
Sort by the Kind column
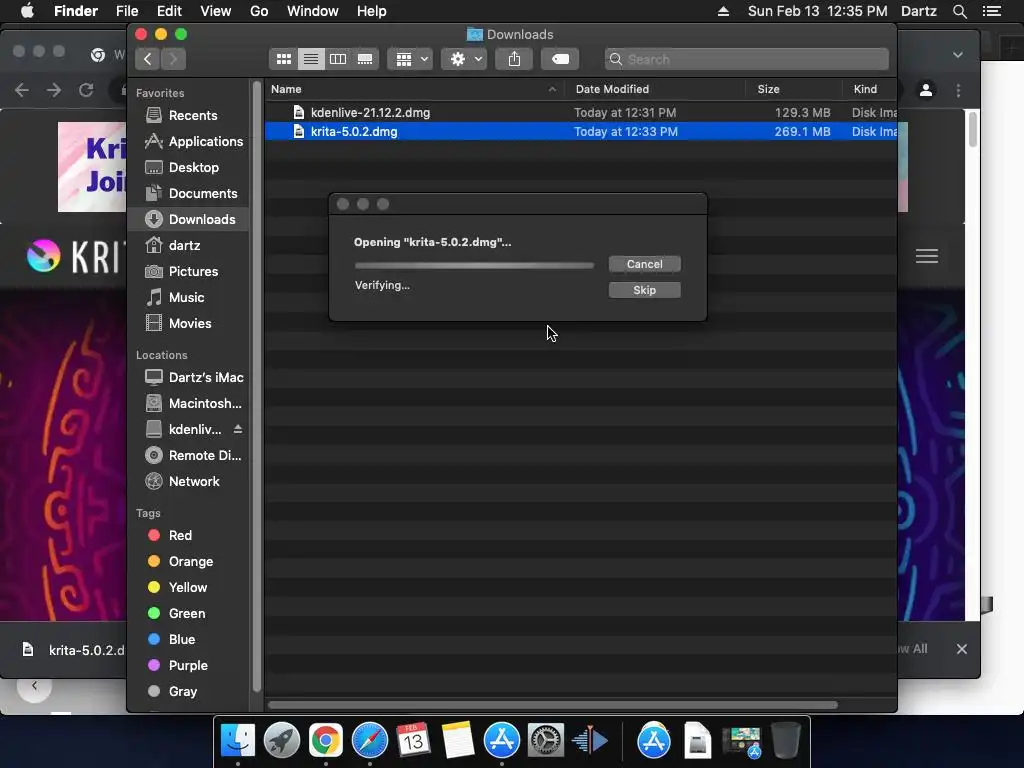coord(869,89)
